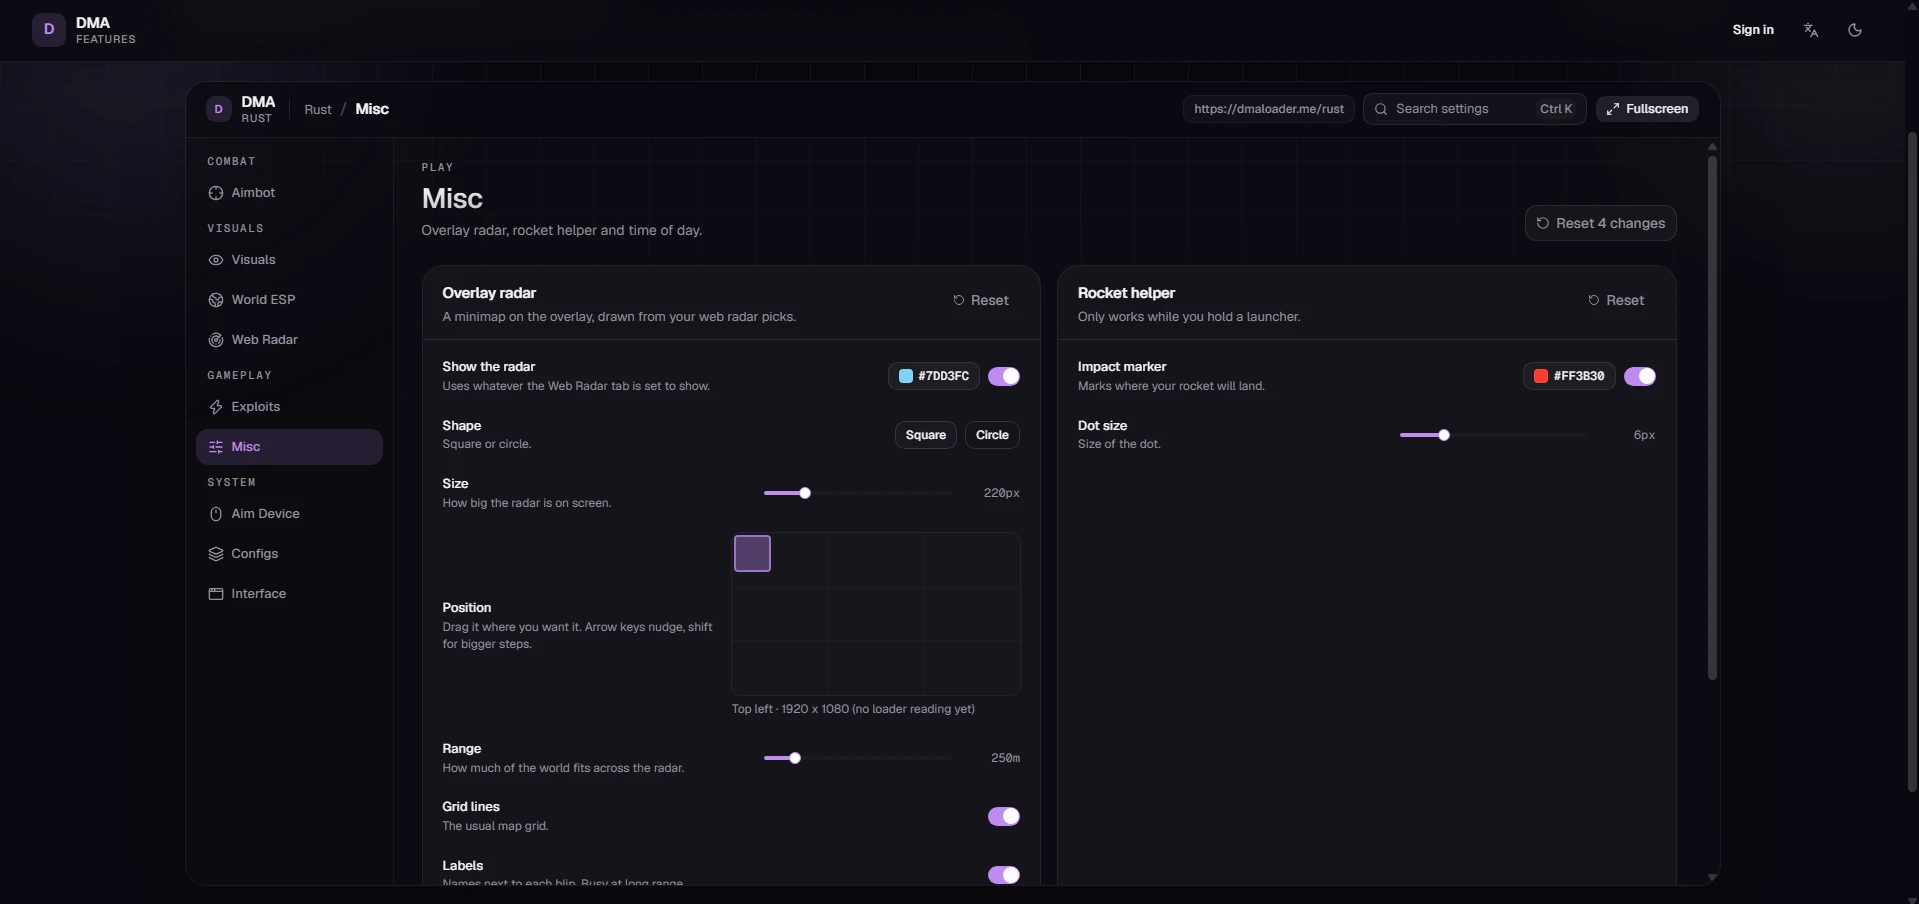Enter Fullscreen mode
The image size is (1919, 904).
(x=1647, y=109)
